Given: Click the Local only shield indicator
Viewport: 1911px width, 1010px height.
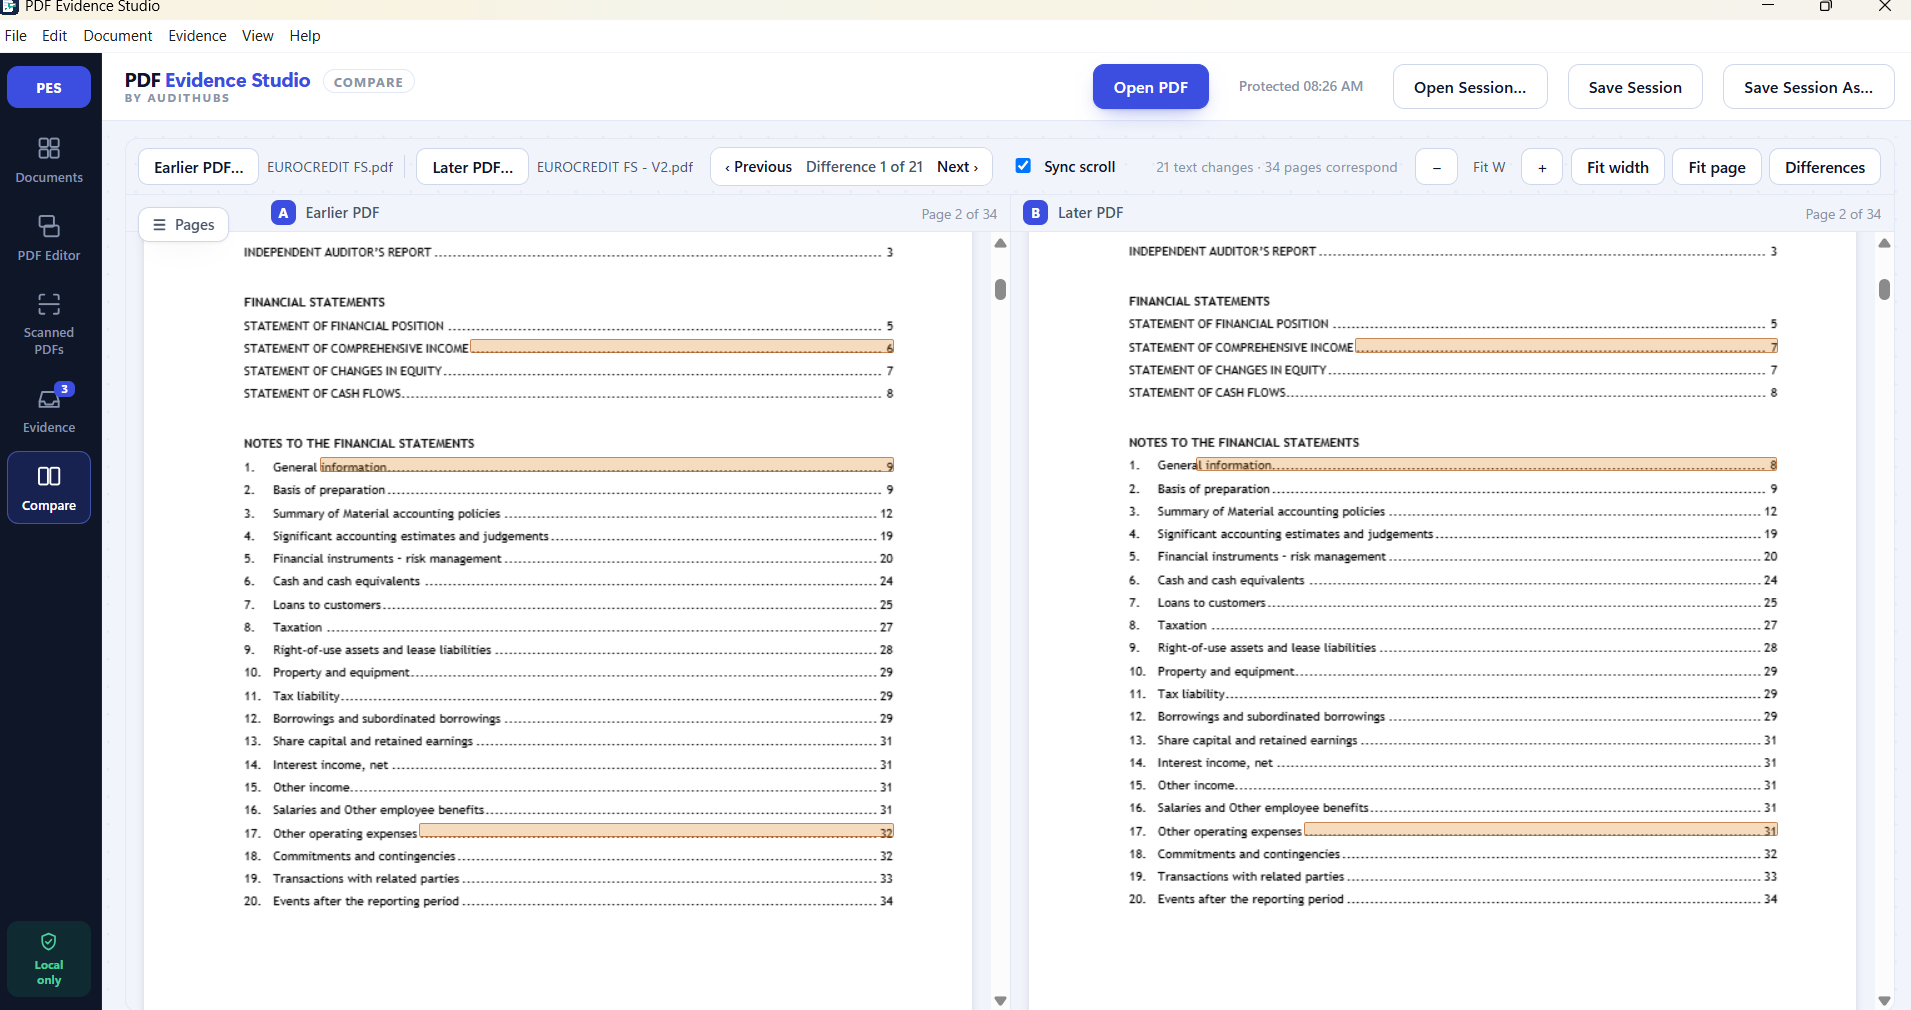Looking at the screenshot, I should (x=49, y=958).
